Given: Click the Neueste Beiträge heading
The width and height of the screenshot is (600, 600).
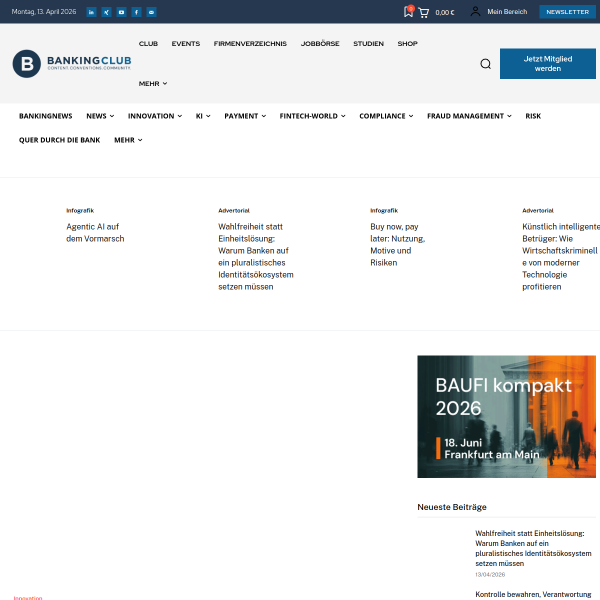Looking at the screenshot, I should coord(452,507).
